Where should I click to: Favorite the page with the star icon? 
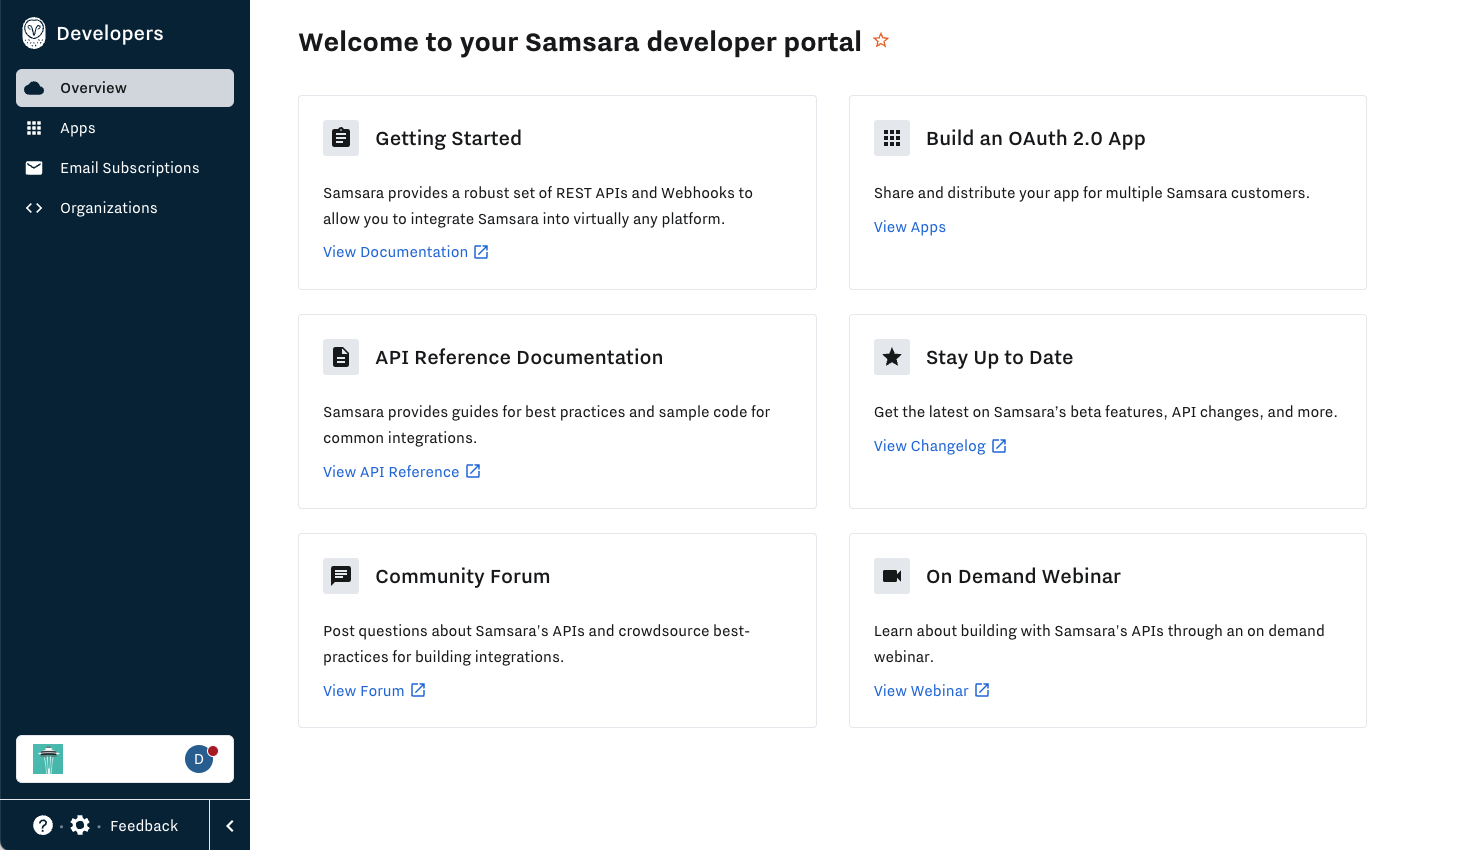point(881,41)
